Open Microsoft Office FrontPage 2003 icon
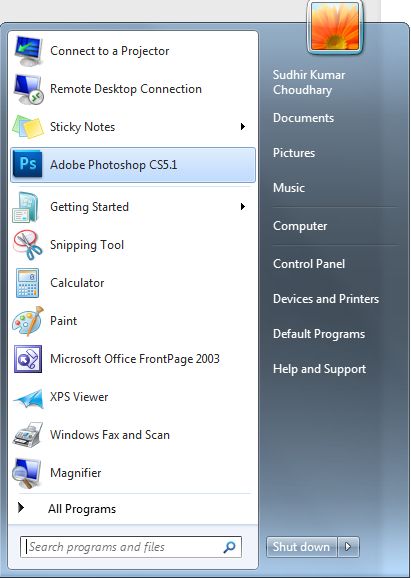This screenshot has width=411, height=578. 28,359
